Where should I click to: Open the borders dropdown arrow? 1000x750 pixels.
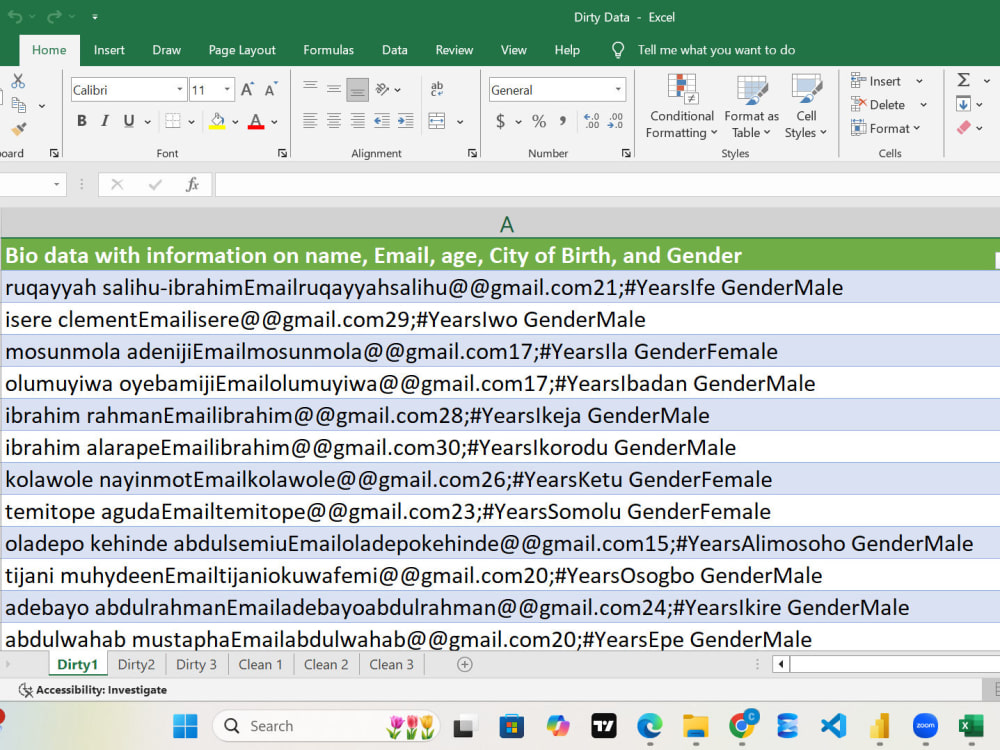tap(191, 122)
